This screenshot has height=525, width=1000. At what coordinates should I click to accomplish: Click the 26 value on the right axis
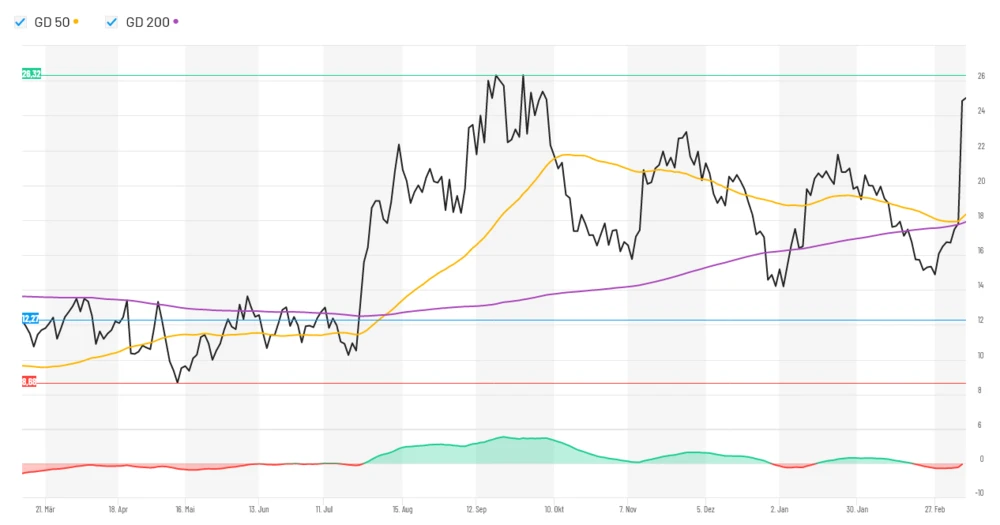click(981, 76)
